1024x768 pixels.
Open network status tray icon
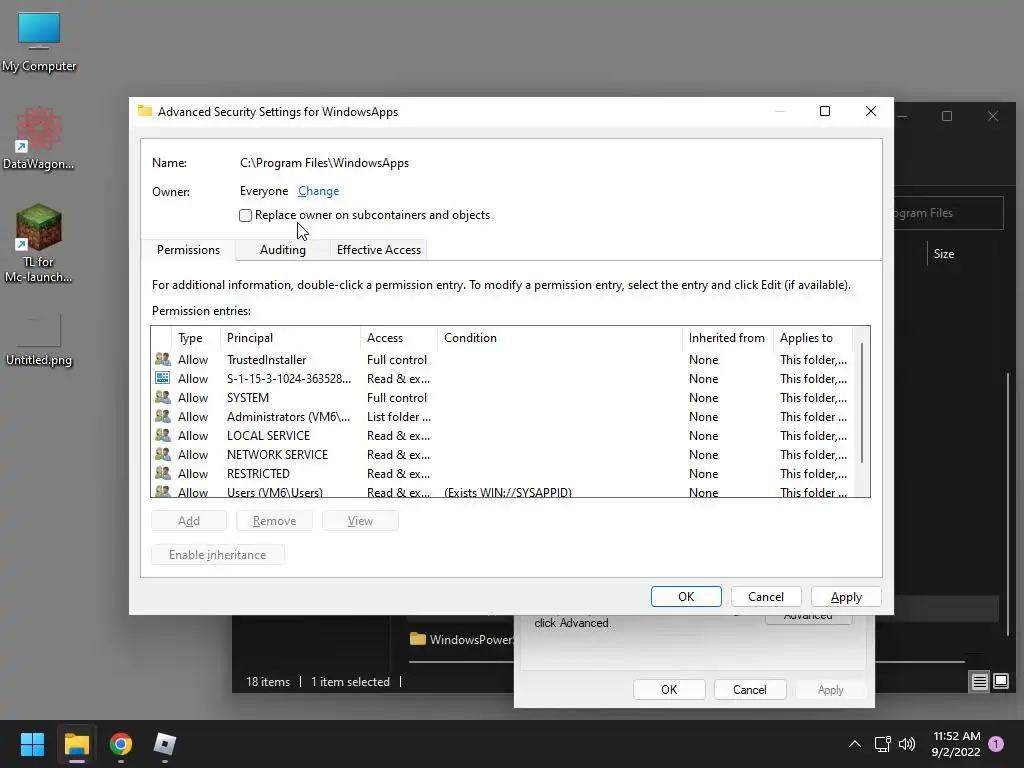click(882, 744)
